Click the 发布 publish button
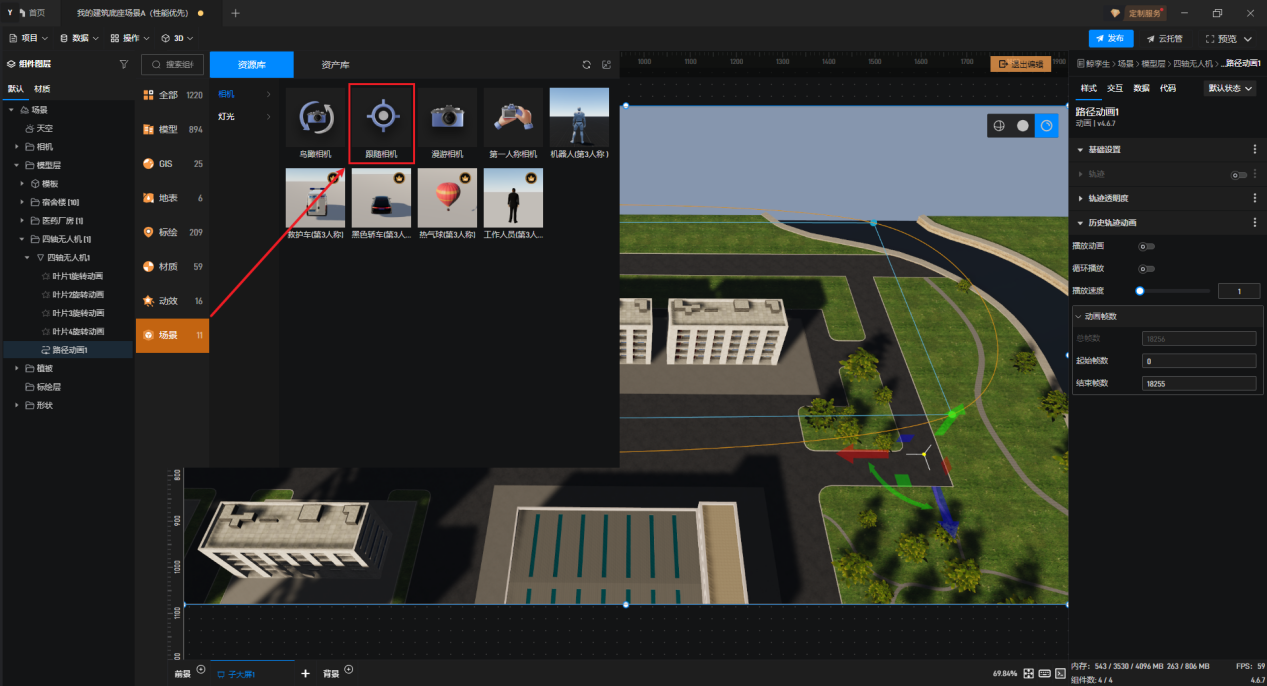 tap(1110, 39)
